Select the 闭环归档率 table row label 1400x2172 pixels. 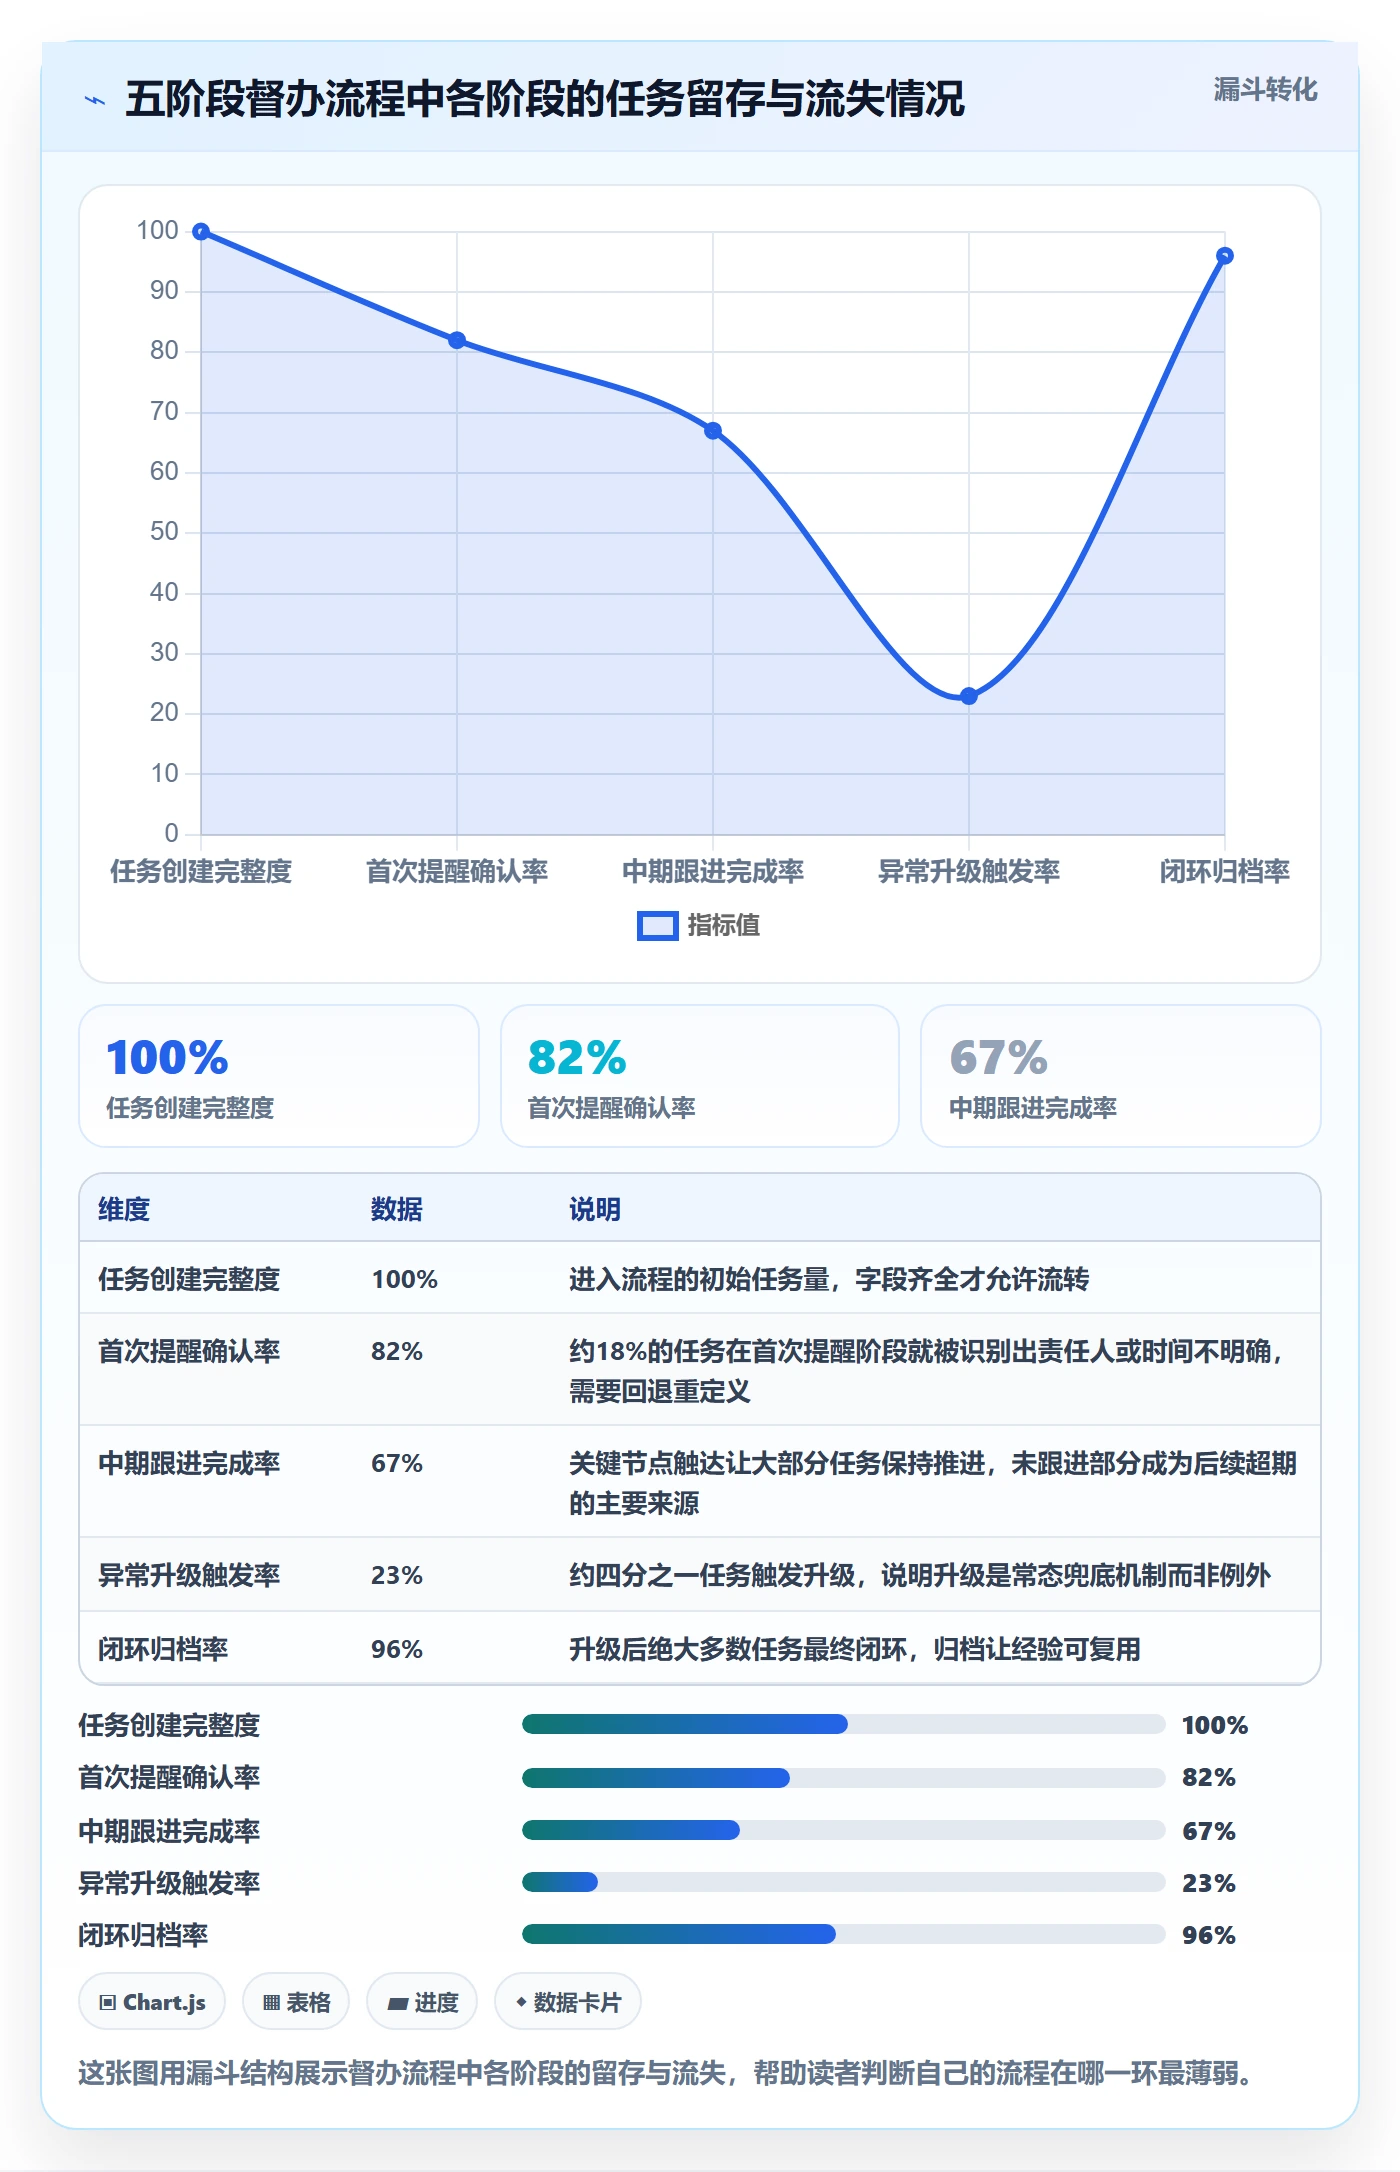coord(163,1649)
